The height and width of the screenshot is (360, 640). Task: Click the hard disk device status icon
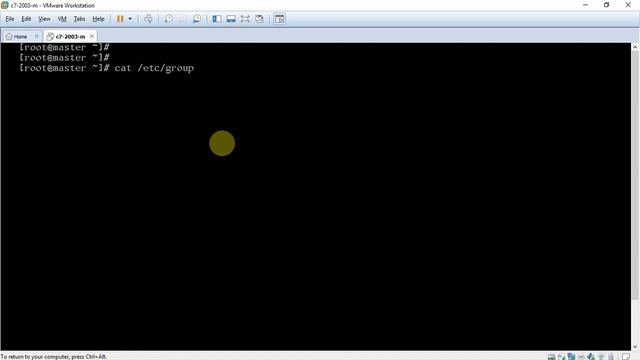(x=551, y=357)
